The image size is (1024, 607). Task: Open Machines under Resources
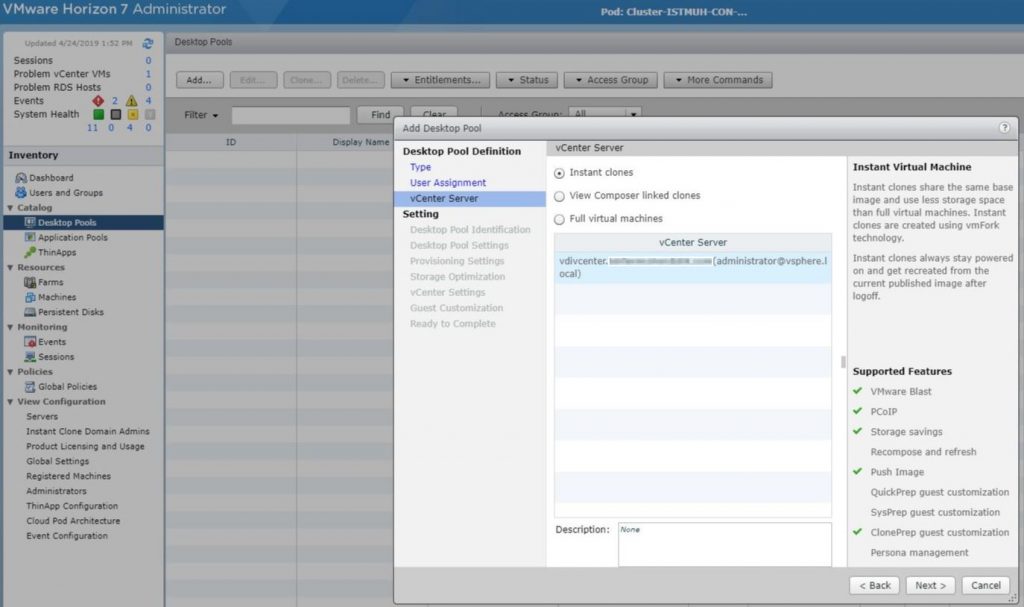(x=57, y=297)
